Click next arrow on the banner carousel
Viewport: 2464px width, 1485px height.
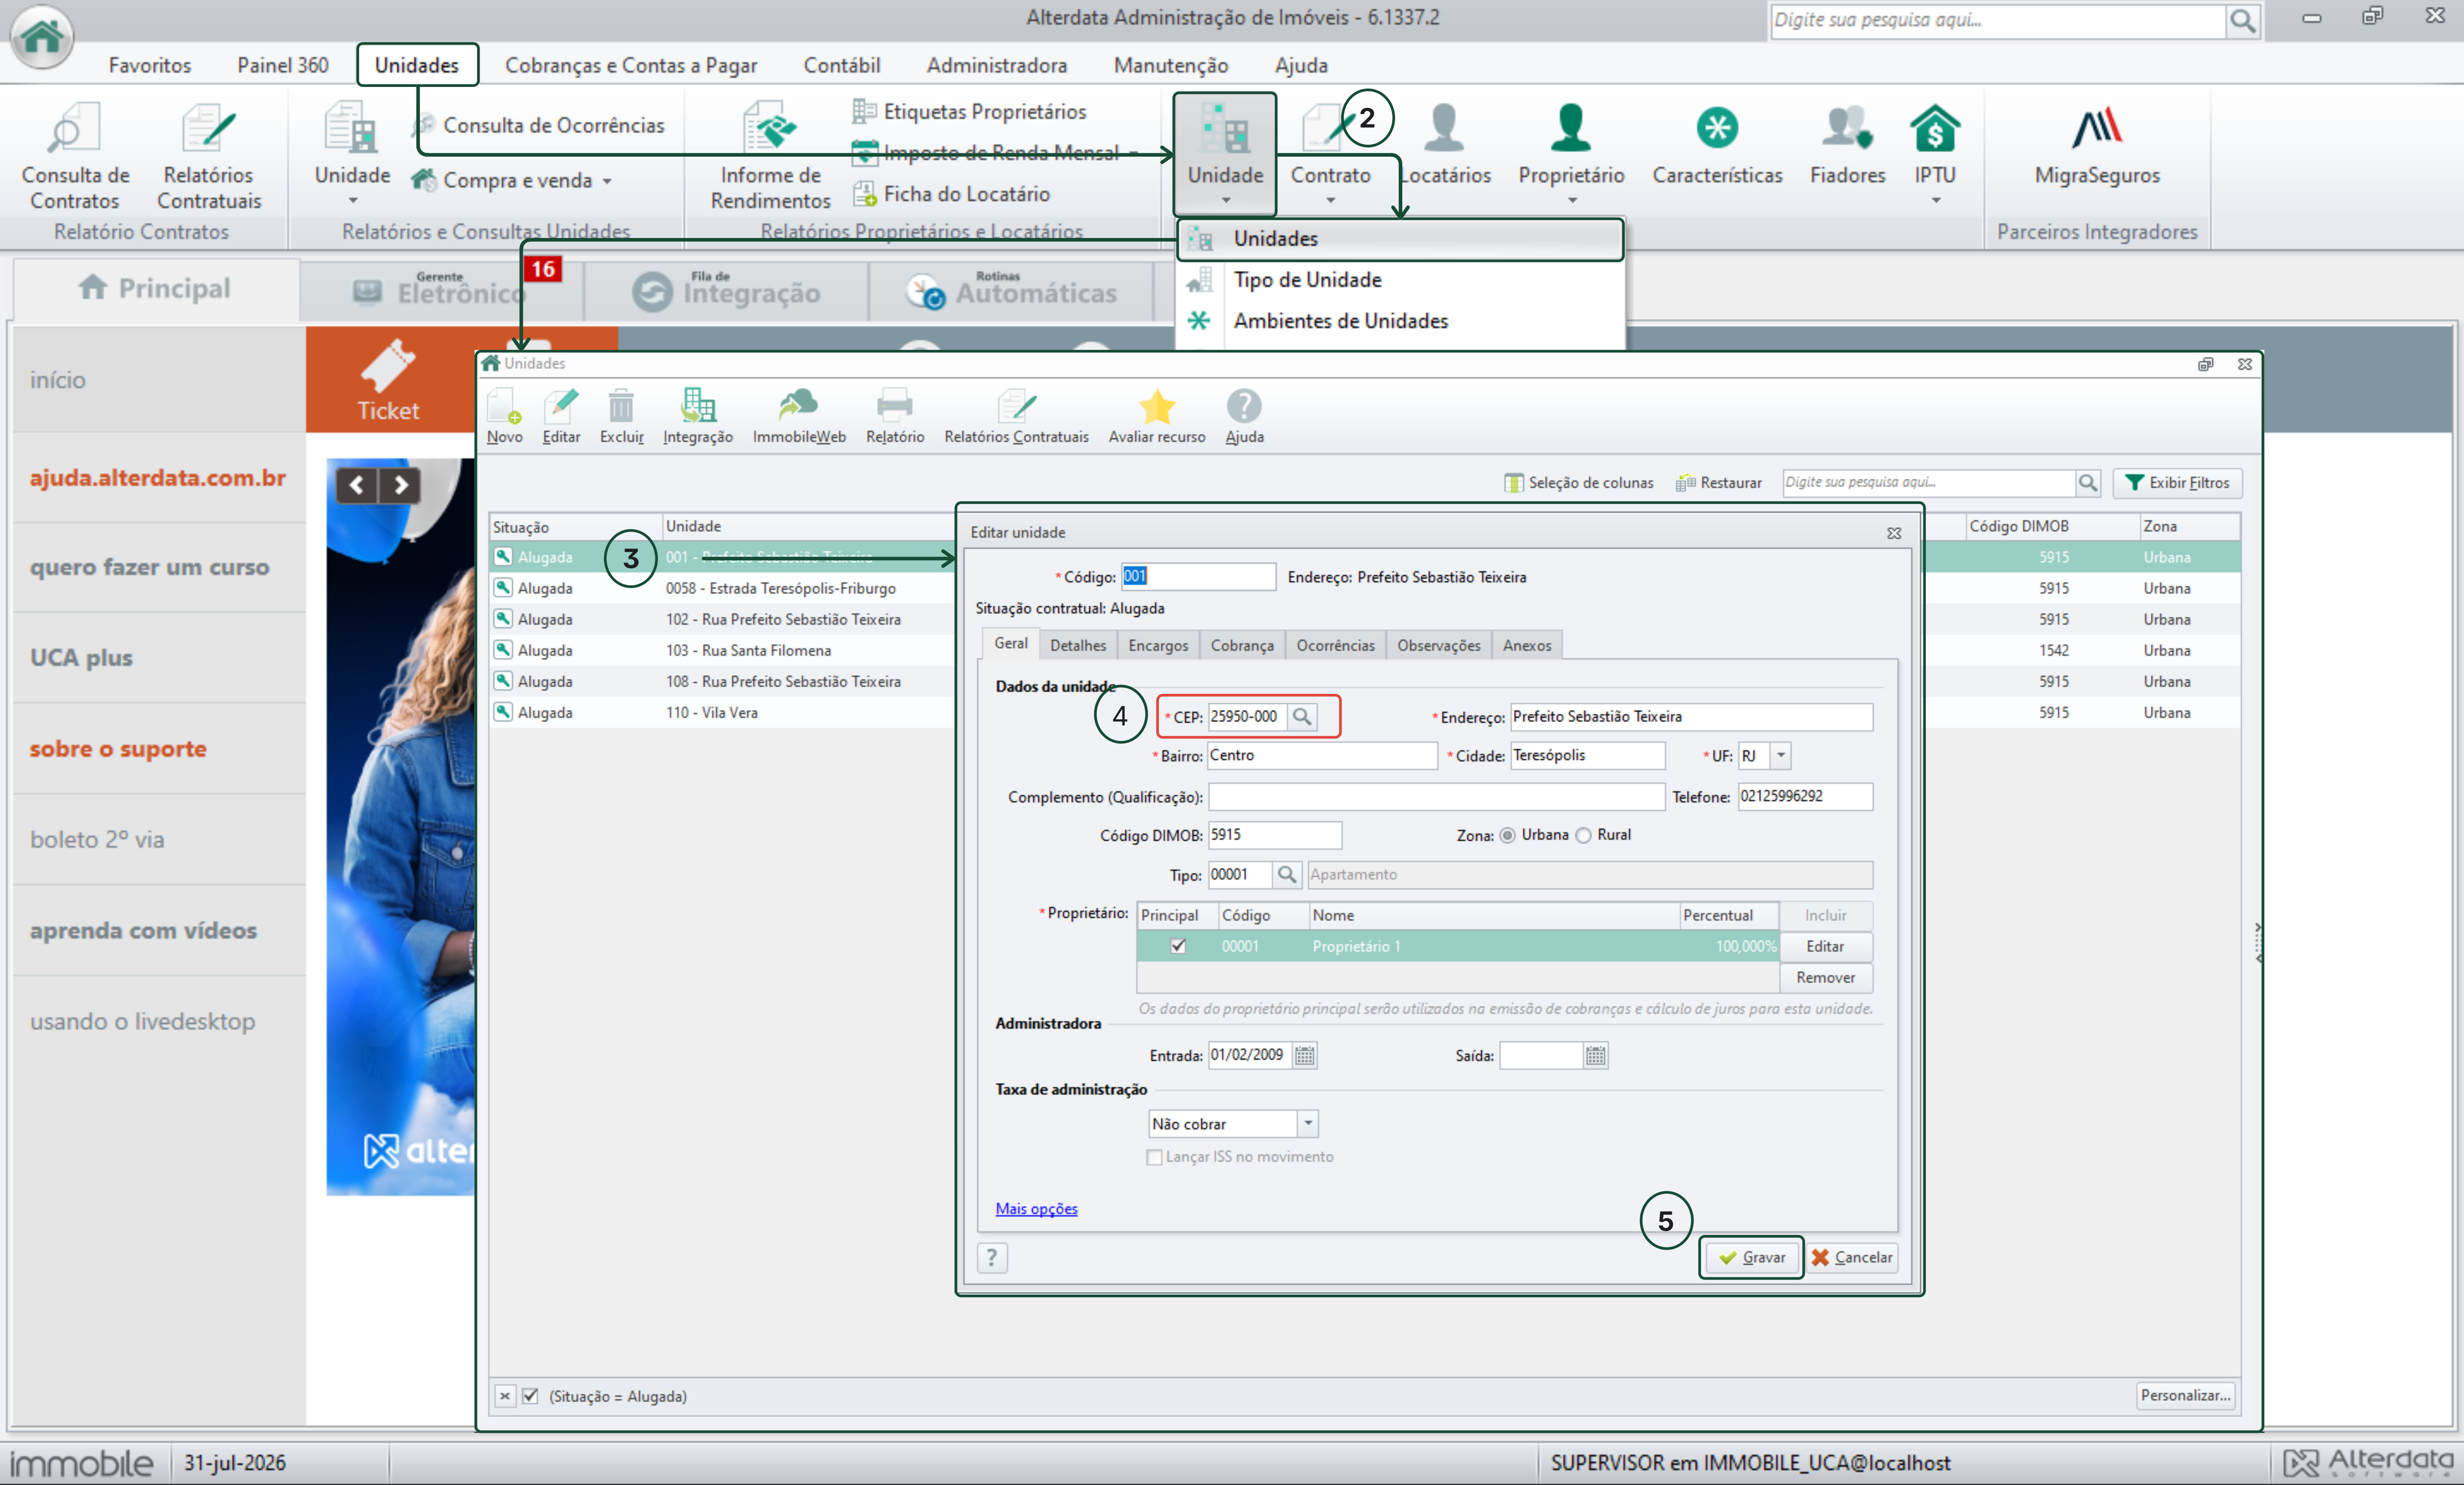[401, 485]
